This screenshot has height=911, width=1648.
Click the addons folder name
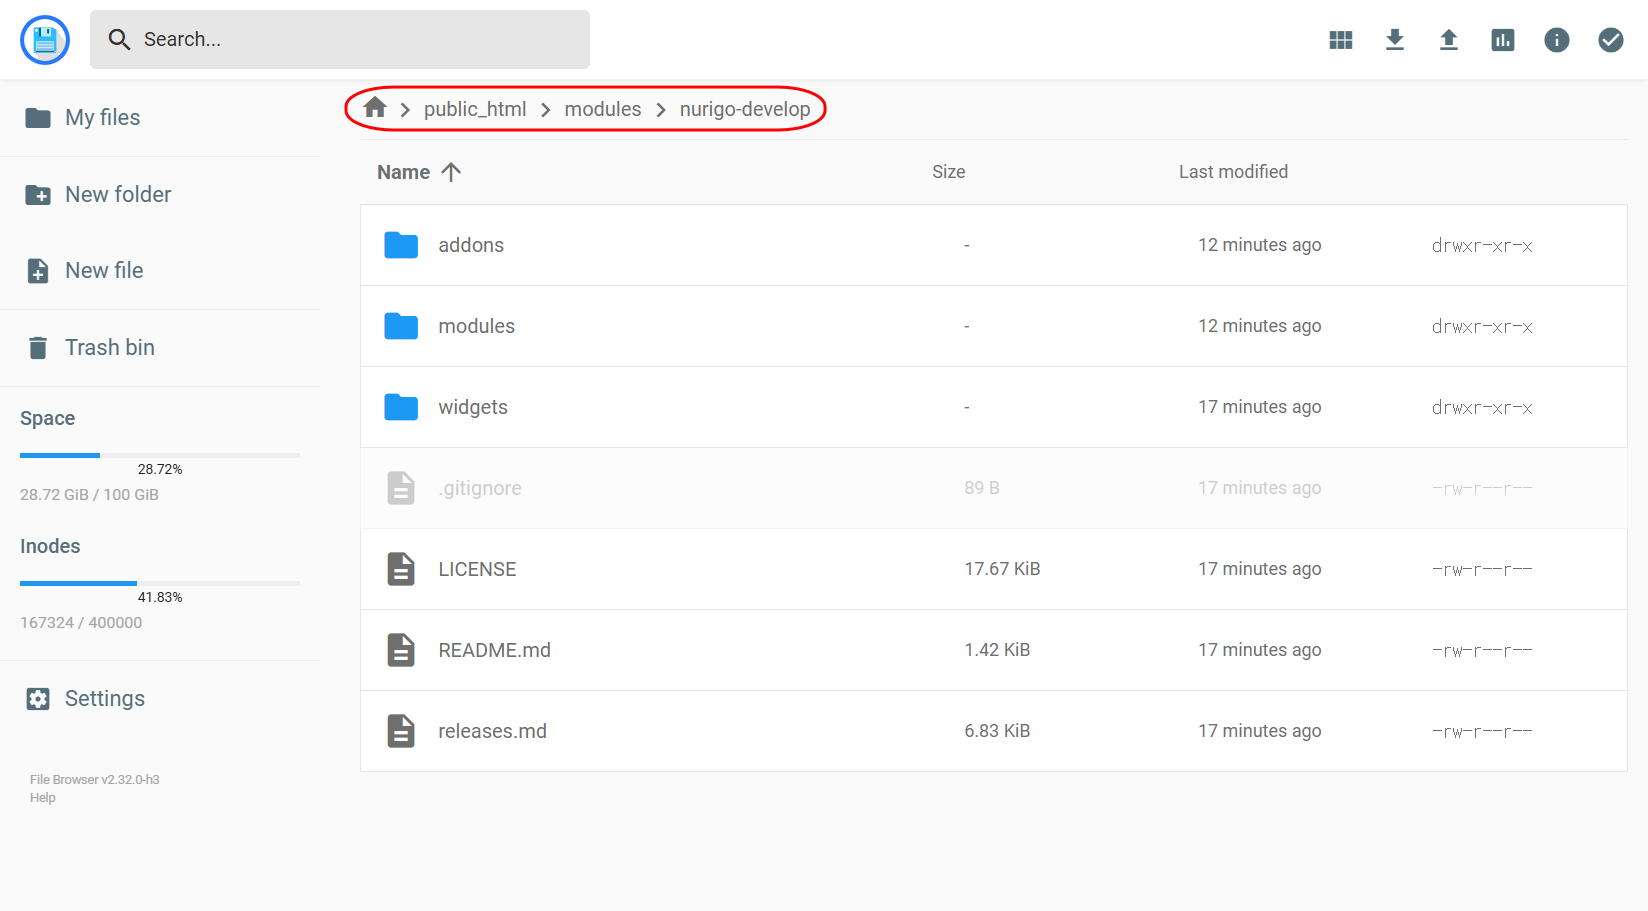click(x=471, y=245)
